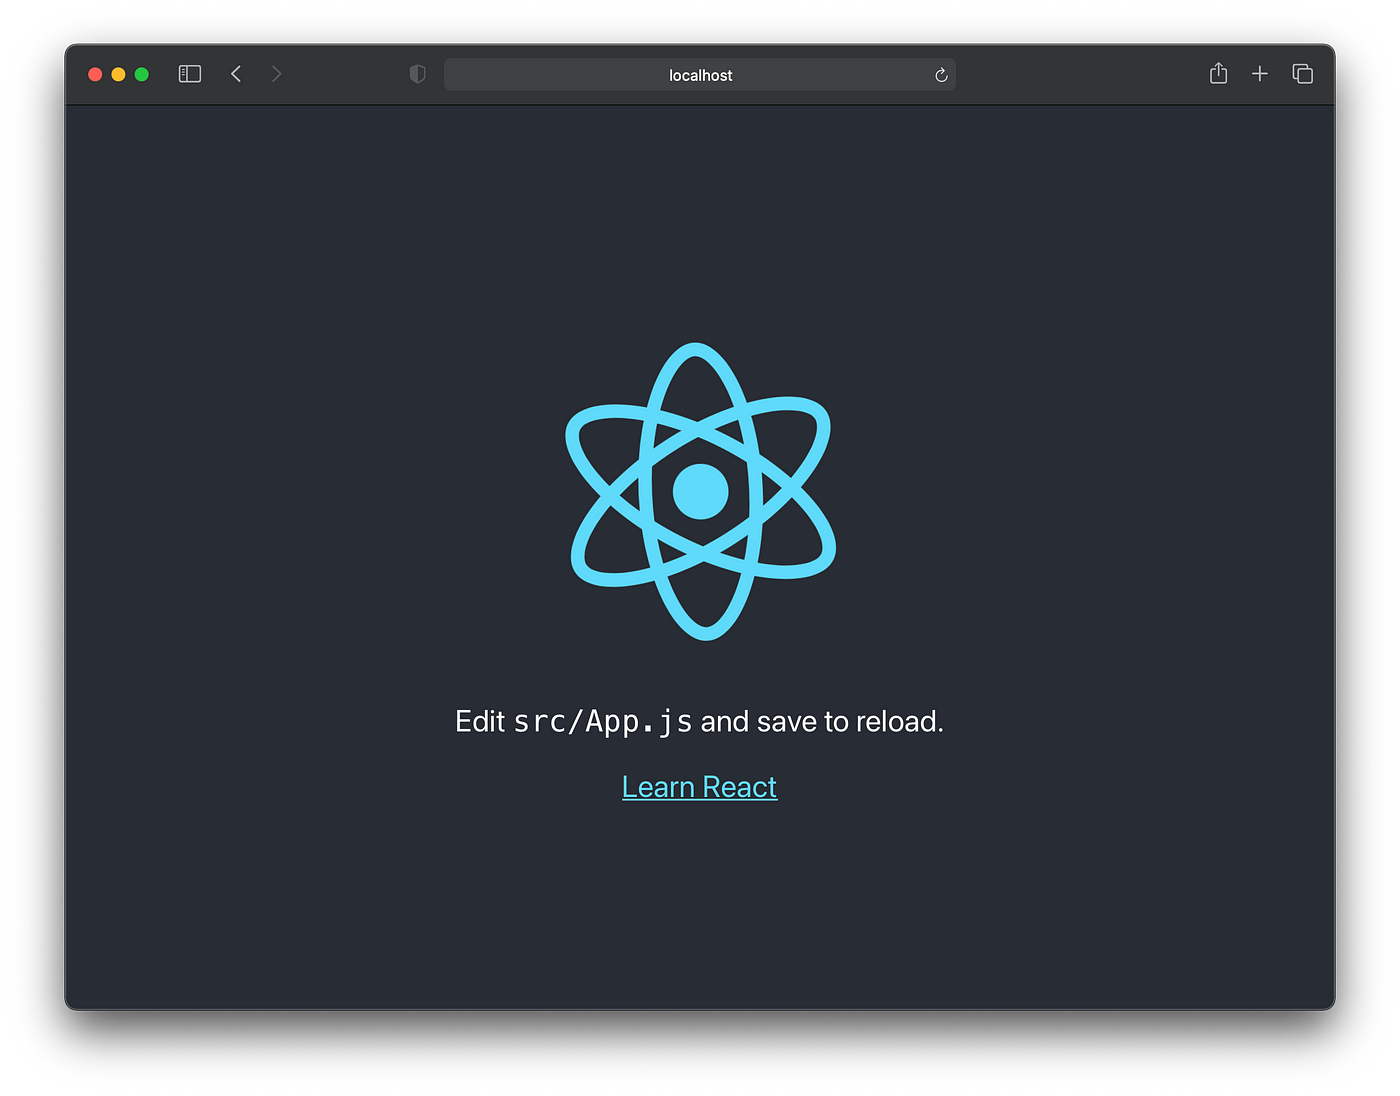Go back to the previous page
The width and height of the screenshot is (1400, 1096).
point(236,74)
